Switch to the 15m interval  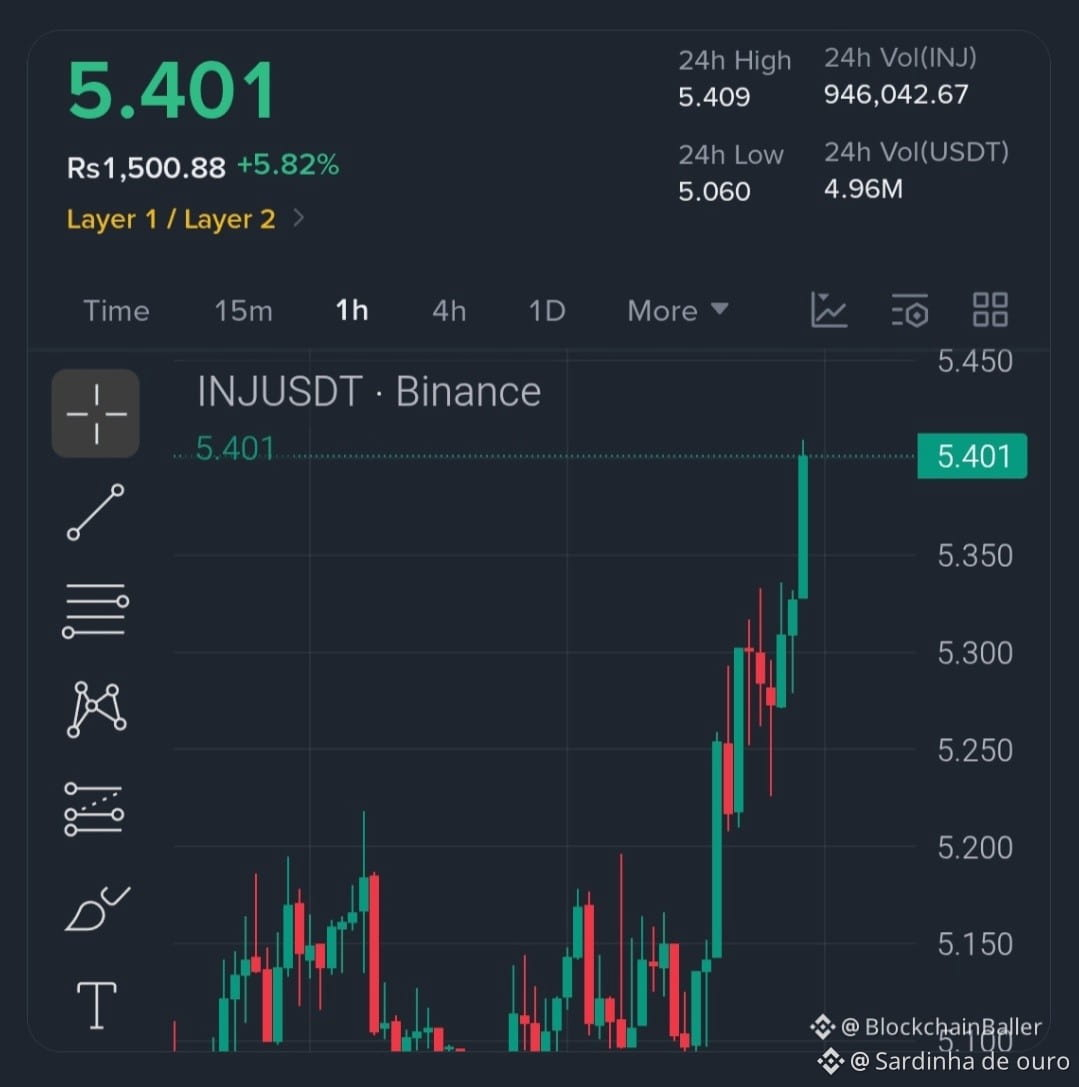pos(243,311)
